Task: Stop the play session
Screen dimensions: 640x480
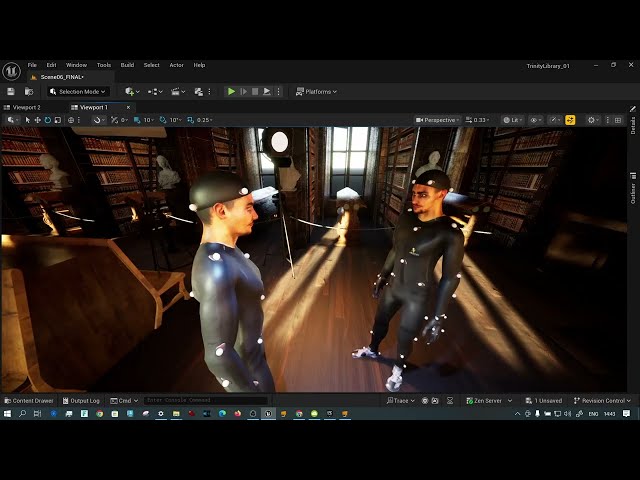Action: pyautogui.click(x=255, y=91)
